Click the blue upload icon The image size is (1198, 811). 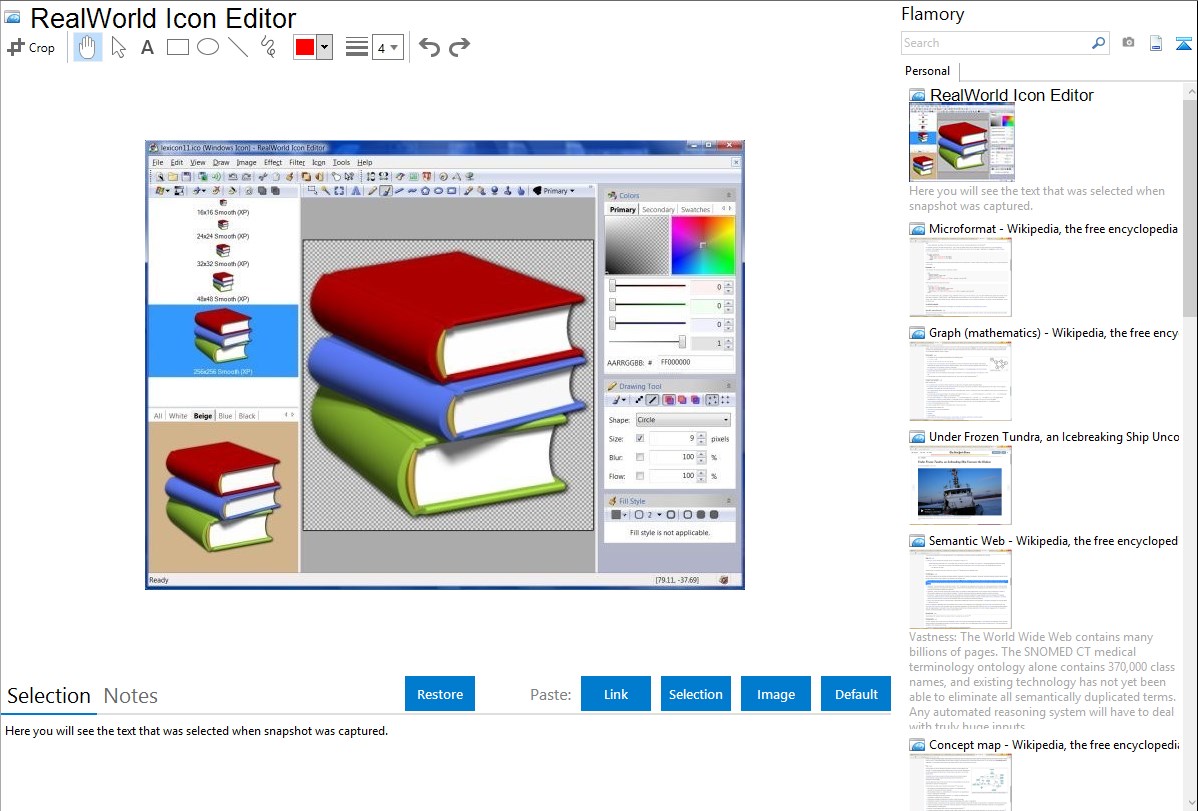[1183, 44]
